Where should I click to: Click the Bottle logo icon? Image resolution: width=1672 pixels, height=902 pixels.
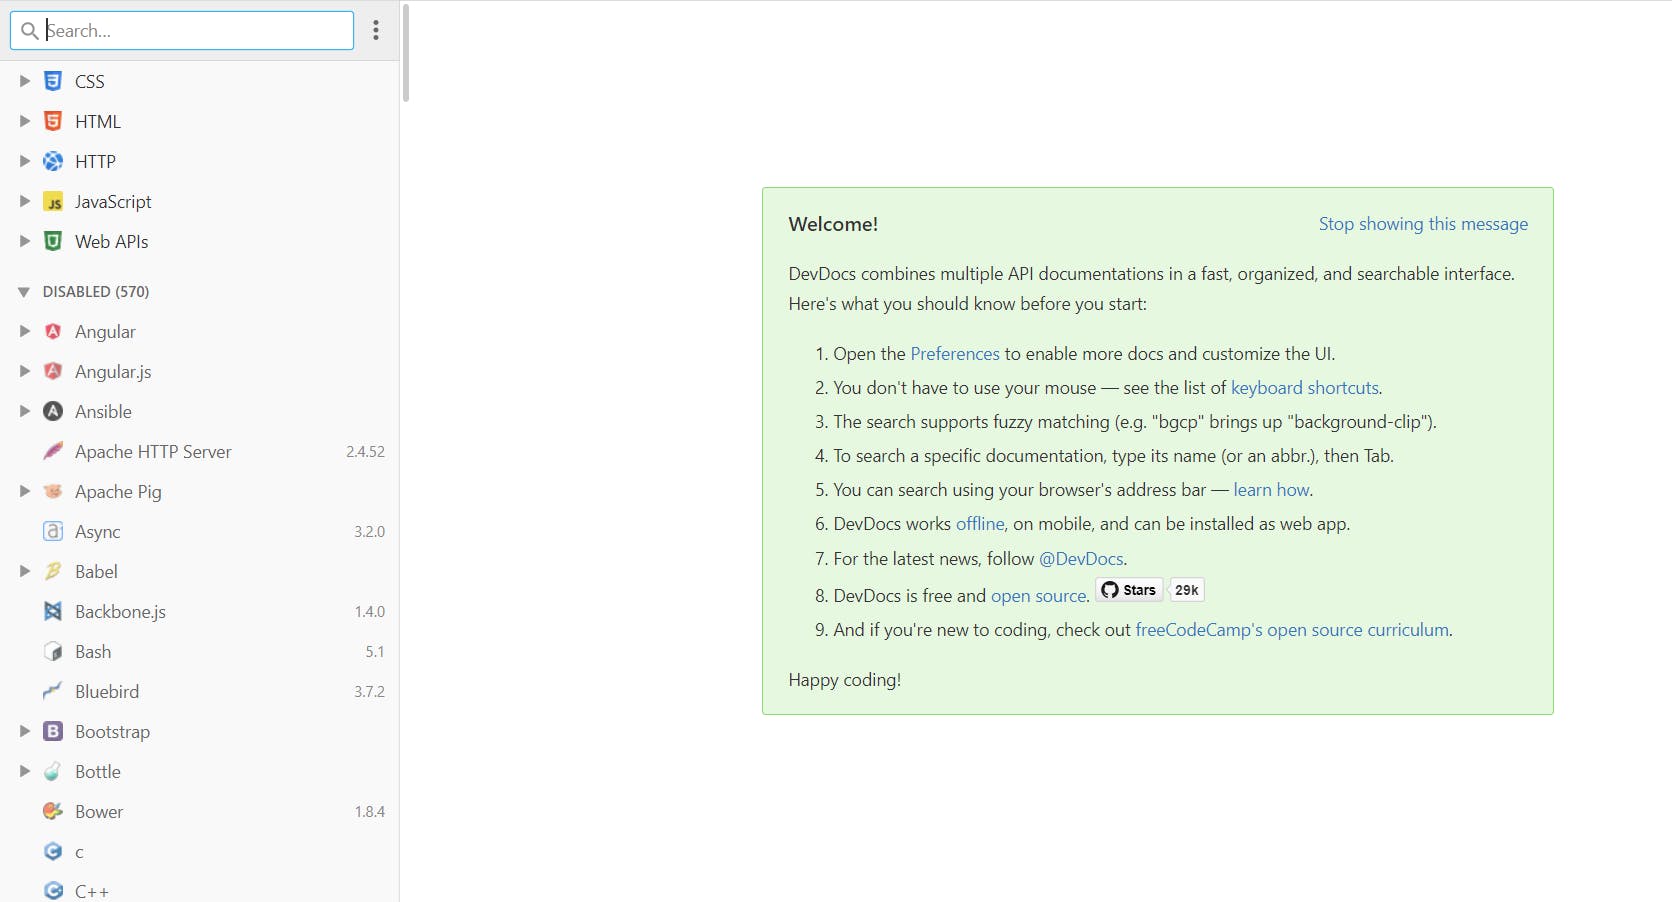(x=53, y=771)
